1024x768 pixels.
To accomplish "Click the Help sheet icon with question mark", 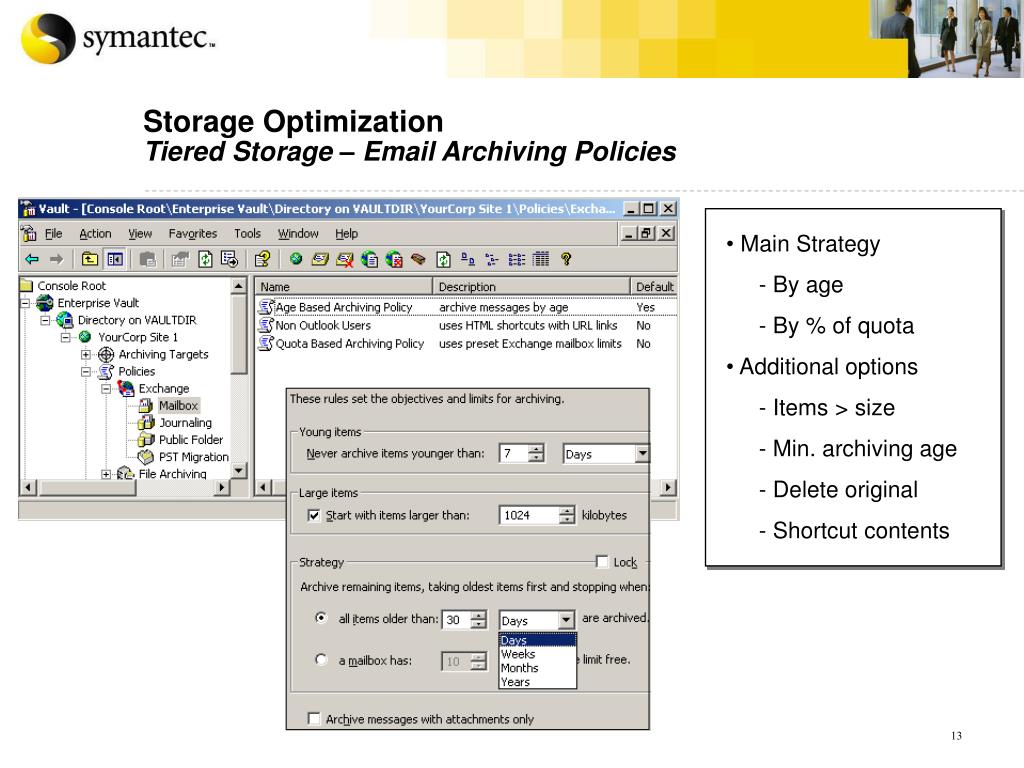I will [x=263, y=259].
